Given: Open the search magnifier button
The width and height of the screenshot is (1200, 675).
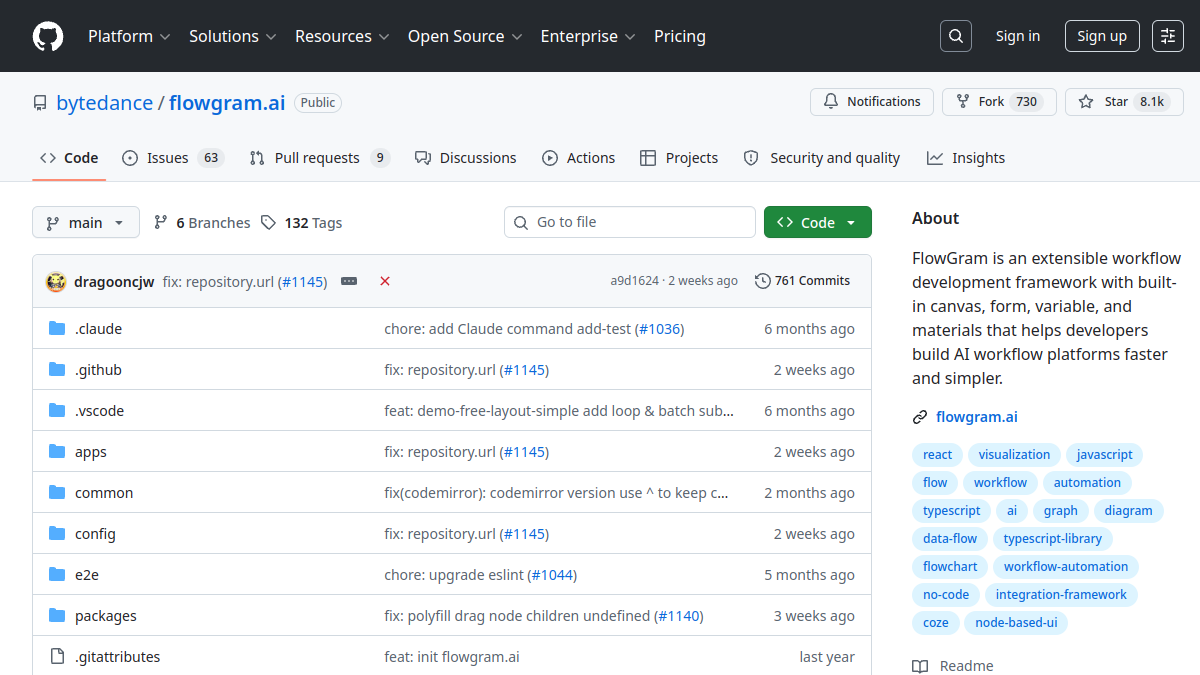Looking at the screenshot, I should click(956, 36).
